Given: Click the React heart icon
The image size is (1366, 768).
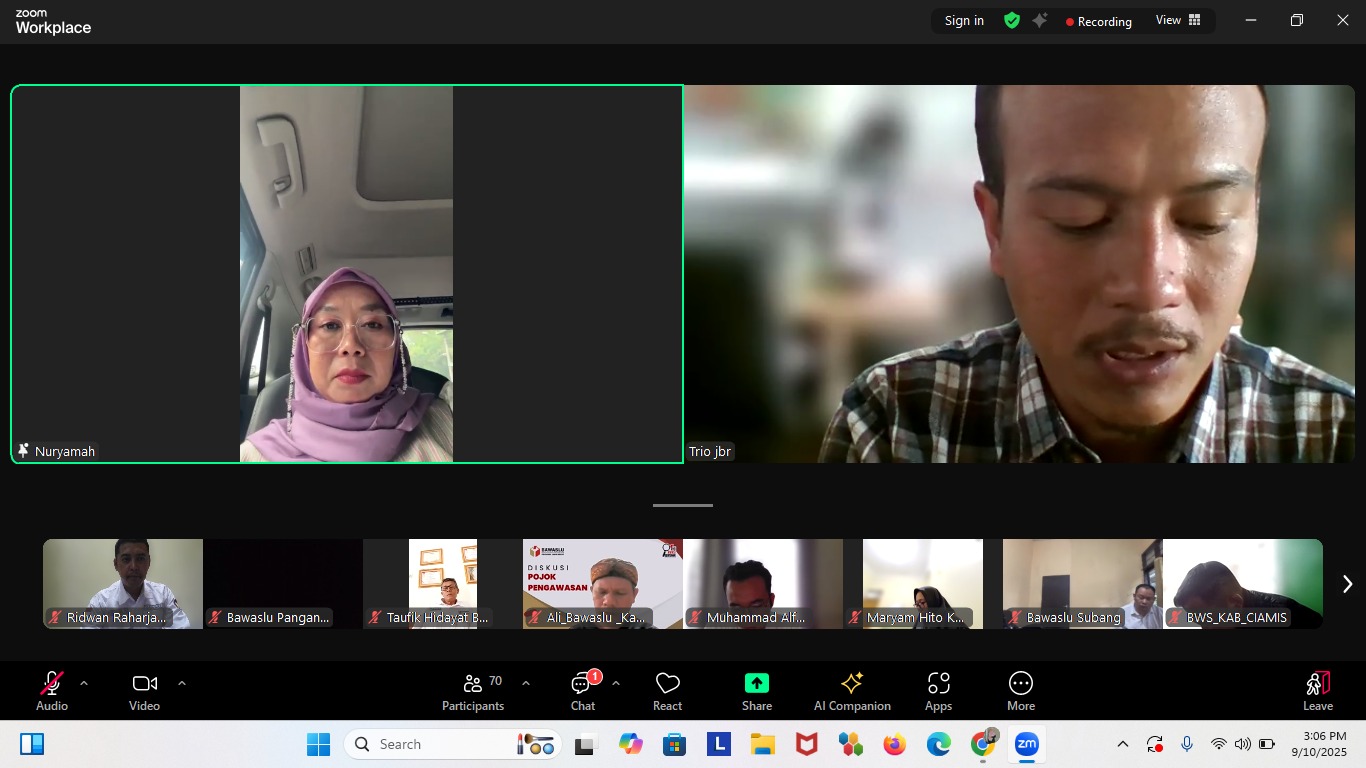Looking at the screenshot, I should pyautogui.click(x=667, y=683).
